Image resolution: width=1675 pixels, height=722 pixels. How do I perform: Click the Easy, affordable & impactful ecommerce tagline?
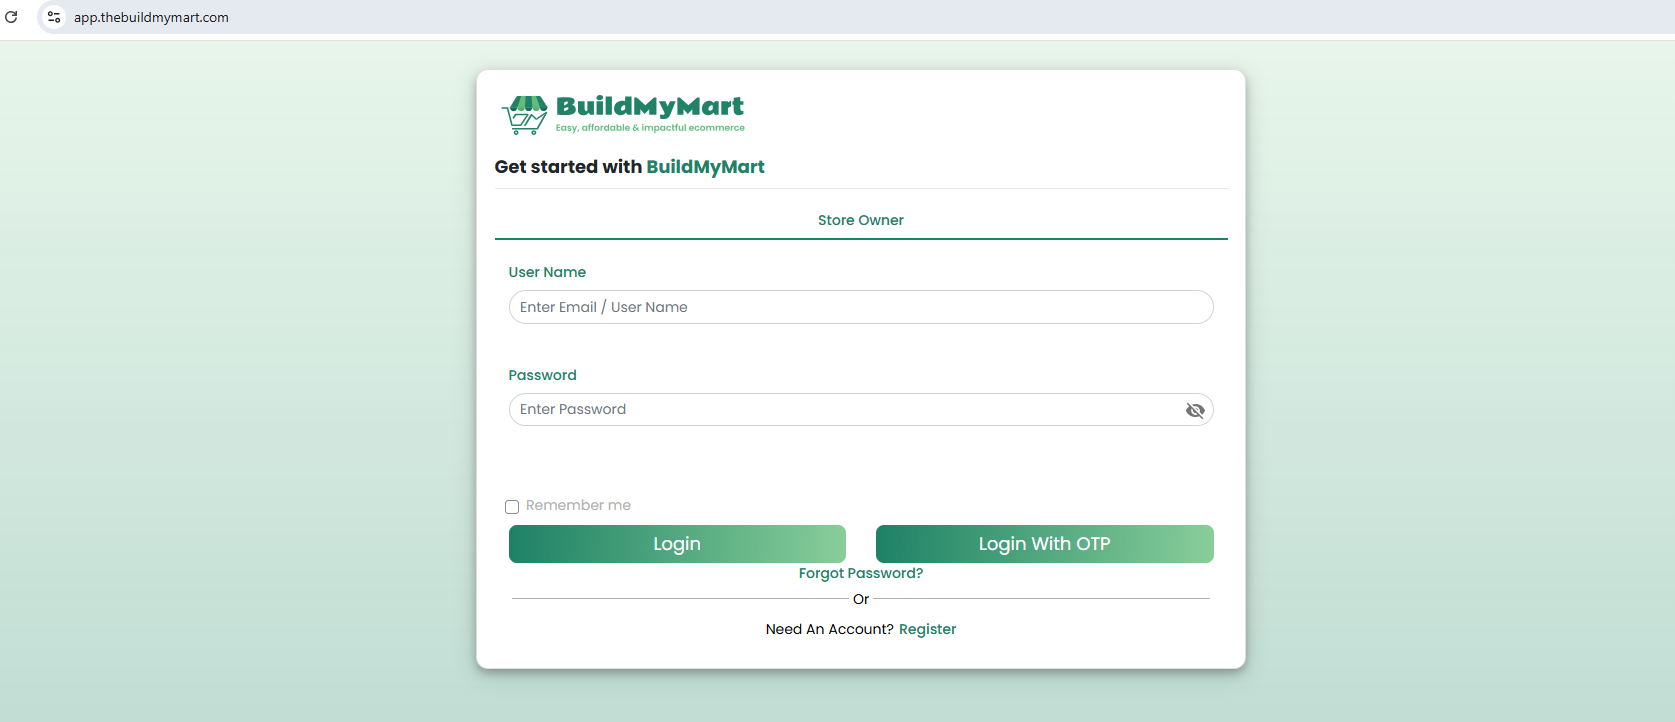pyautogui.click(x=650, y=128)
